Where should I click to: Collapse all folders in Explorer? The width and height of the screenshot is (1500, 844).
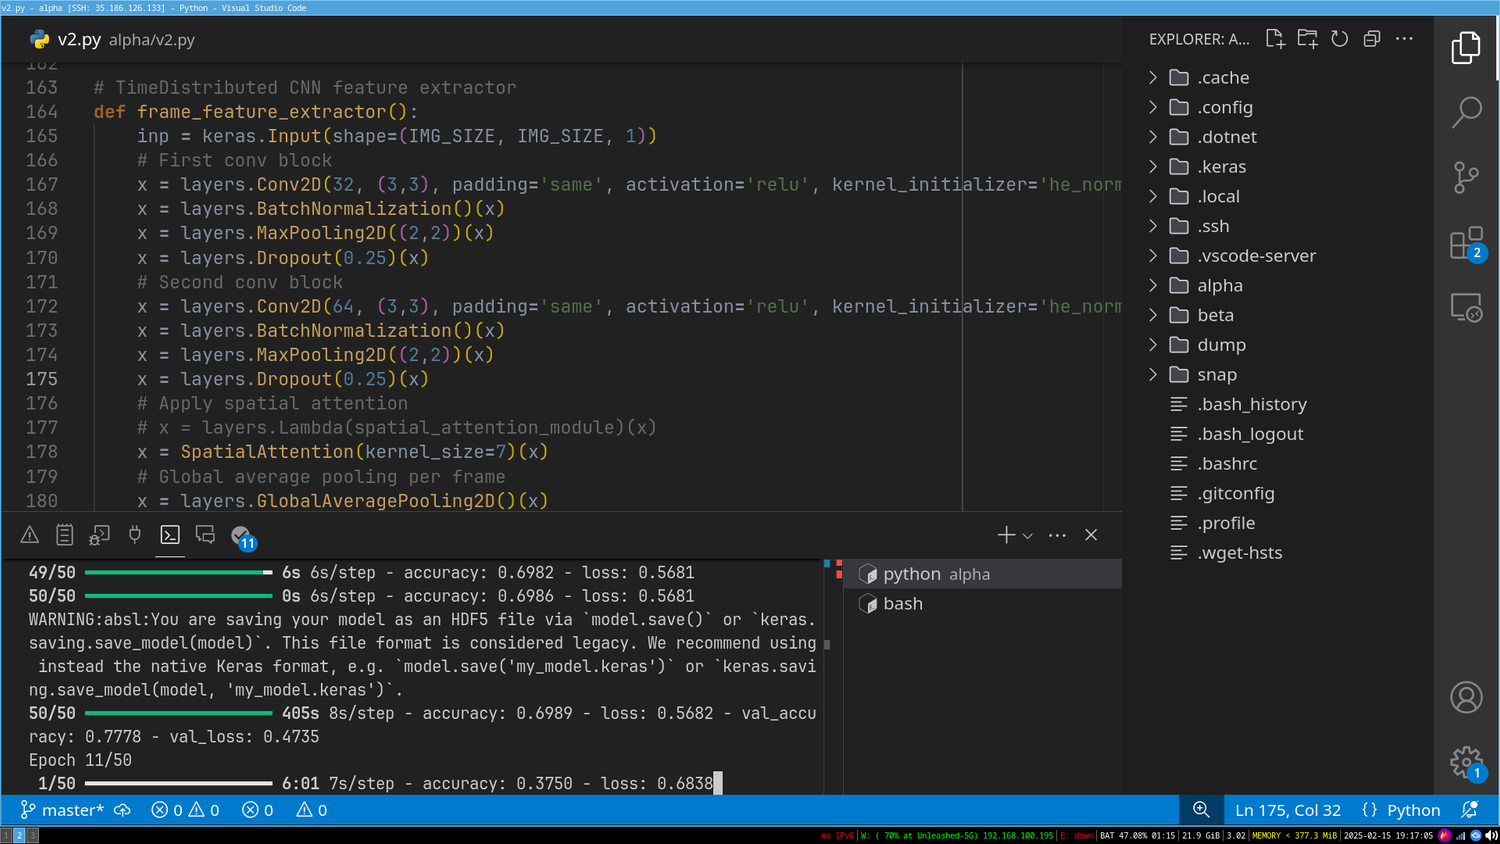click(x=1372, y=39)
